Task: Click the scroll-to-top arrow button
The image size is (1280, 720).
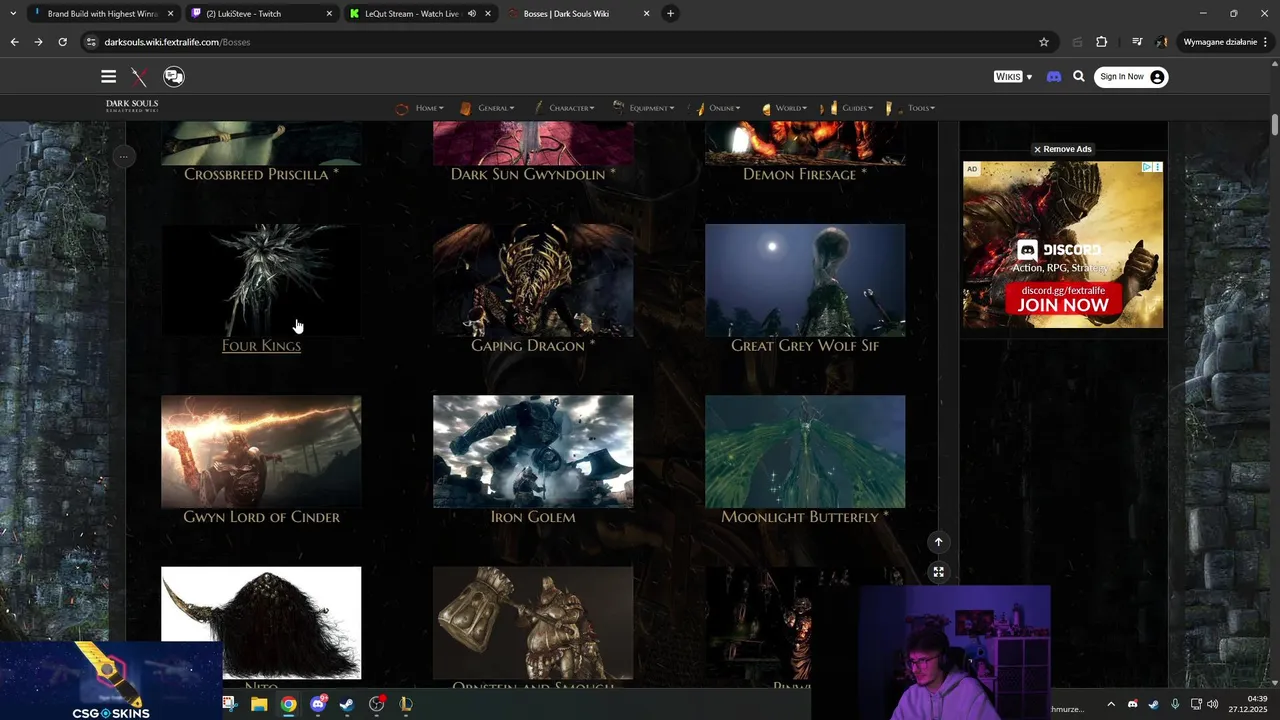Action: tap(938, 542)
